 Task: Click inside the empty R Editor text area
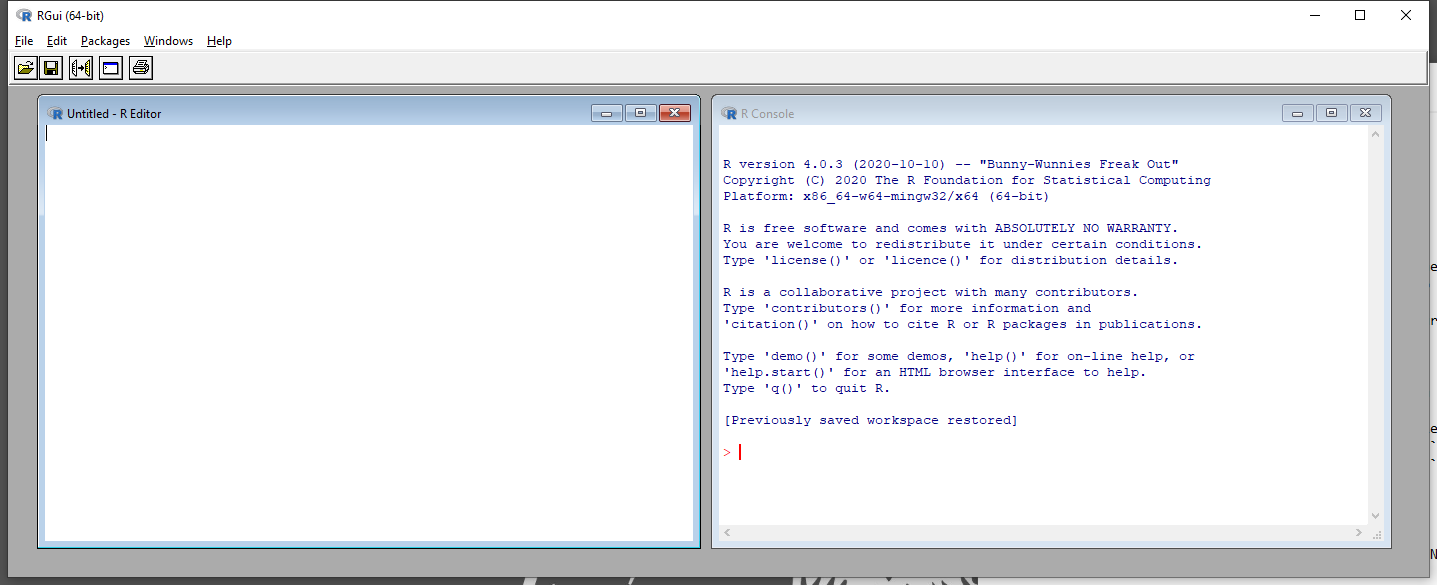[368, 330]
